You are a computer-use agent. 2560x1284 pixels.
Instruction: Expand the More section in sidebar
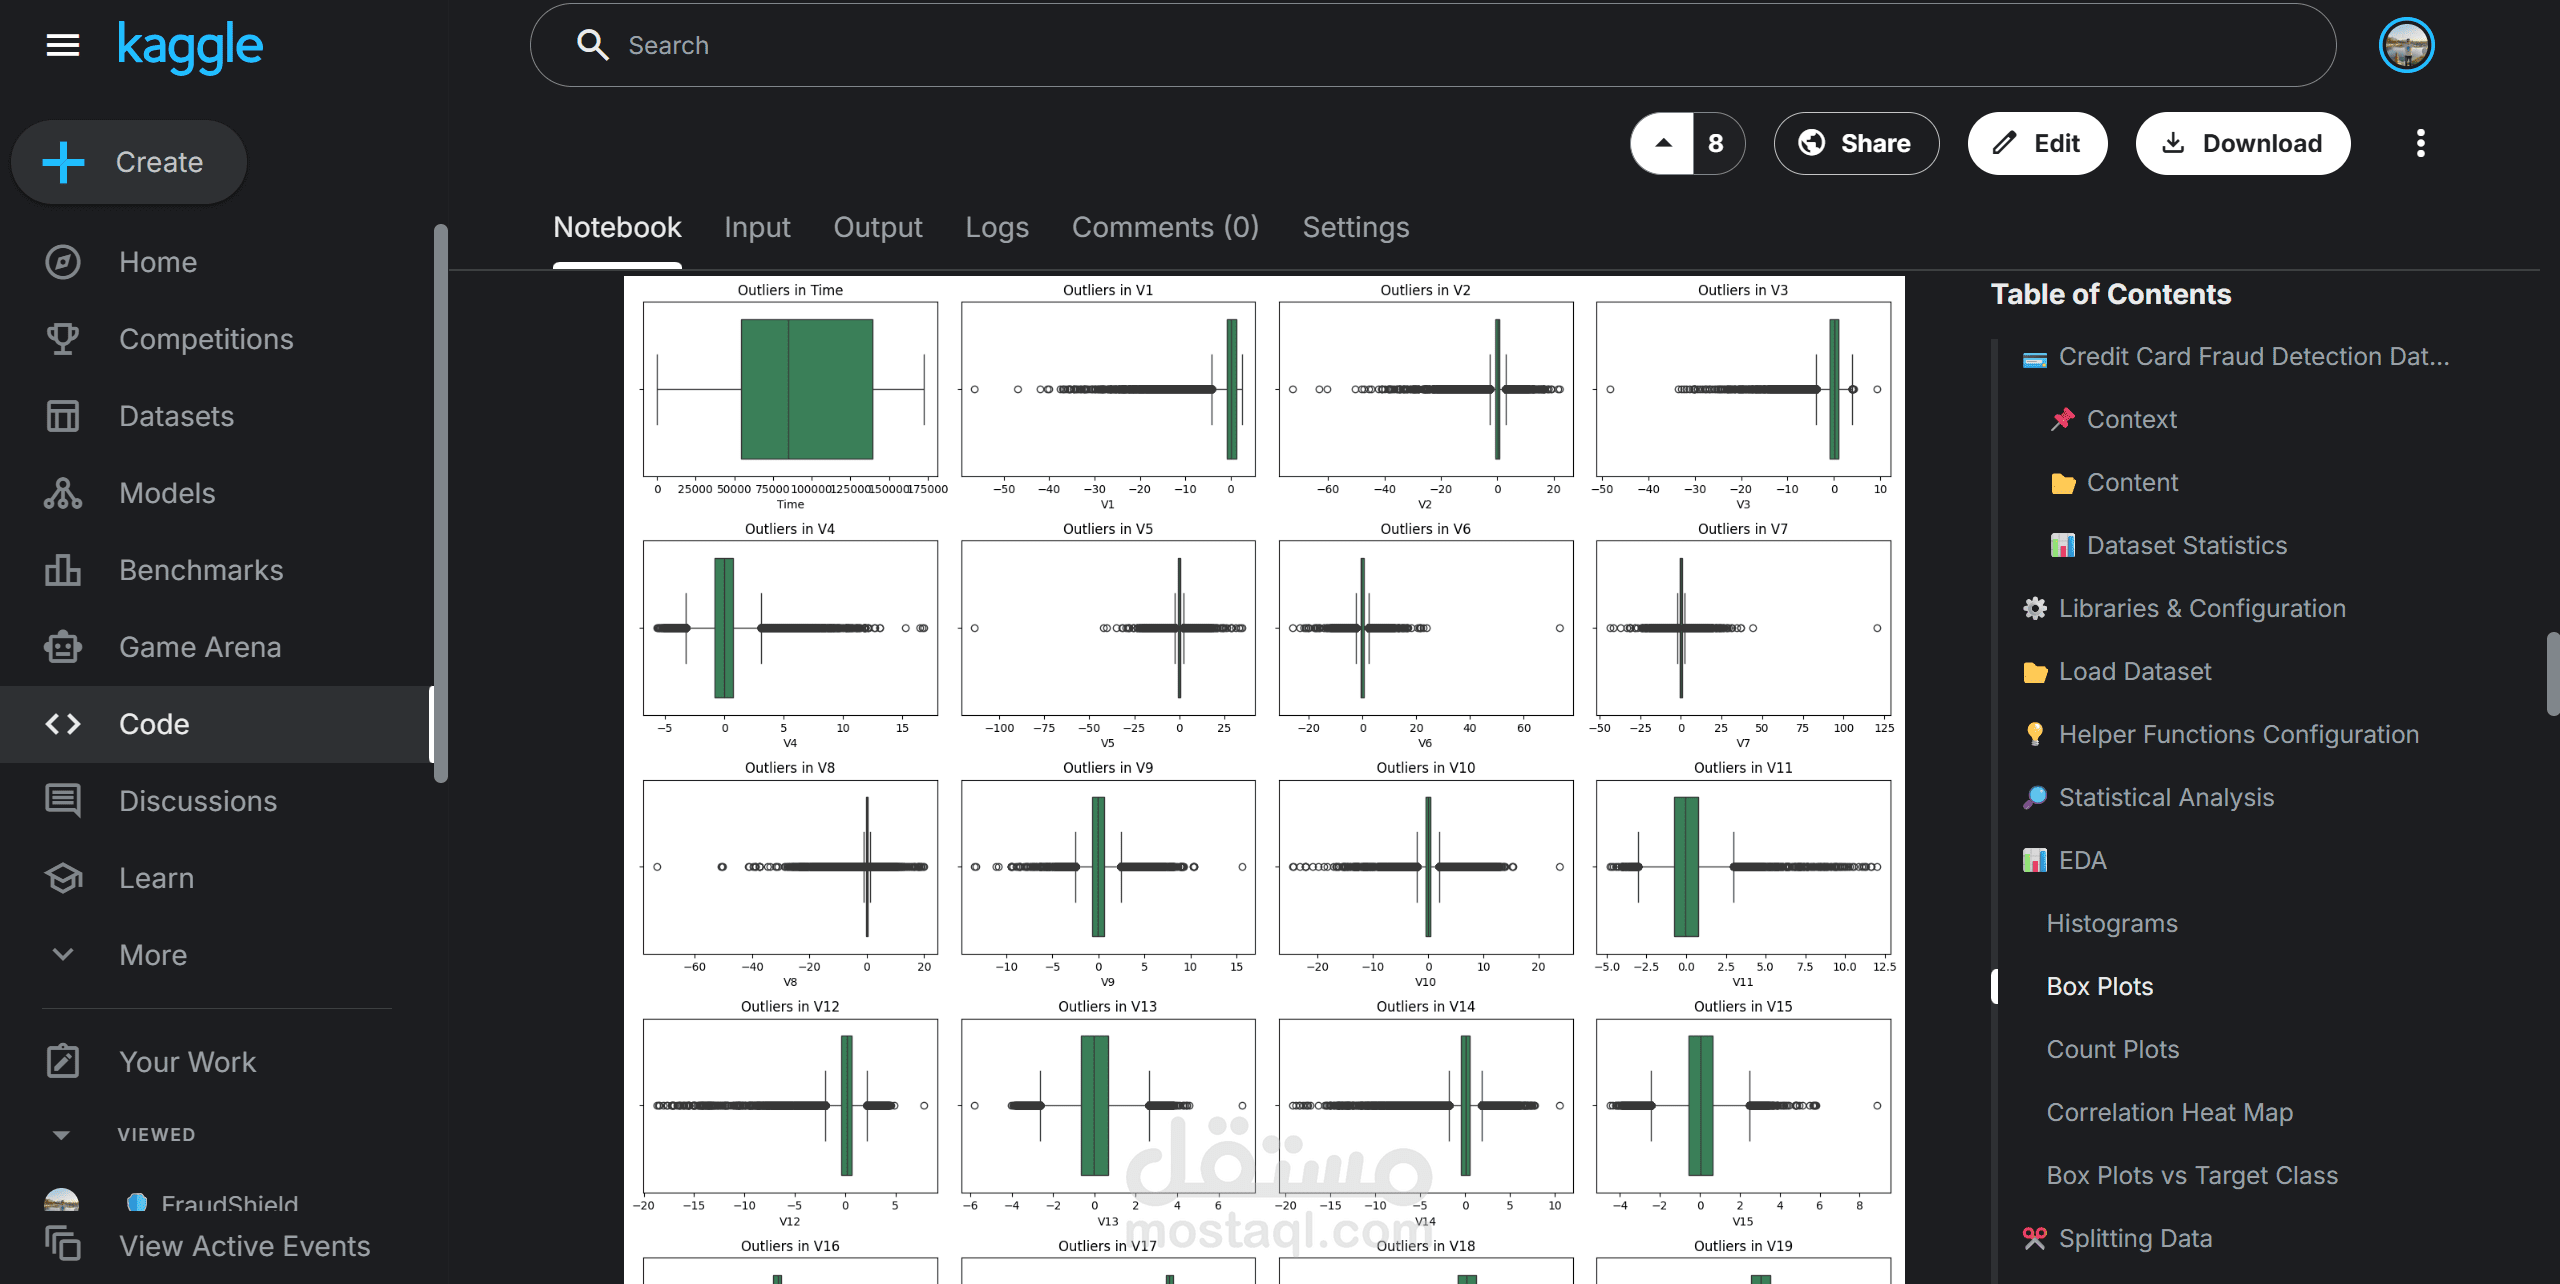62,955
